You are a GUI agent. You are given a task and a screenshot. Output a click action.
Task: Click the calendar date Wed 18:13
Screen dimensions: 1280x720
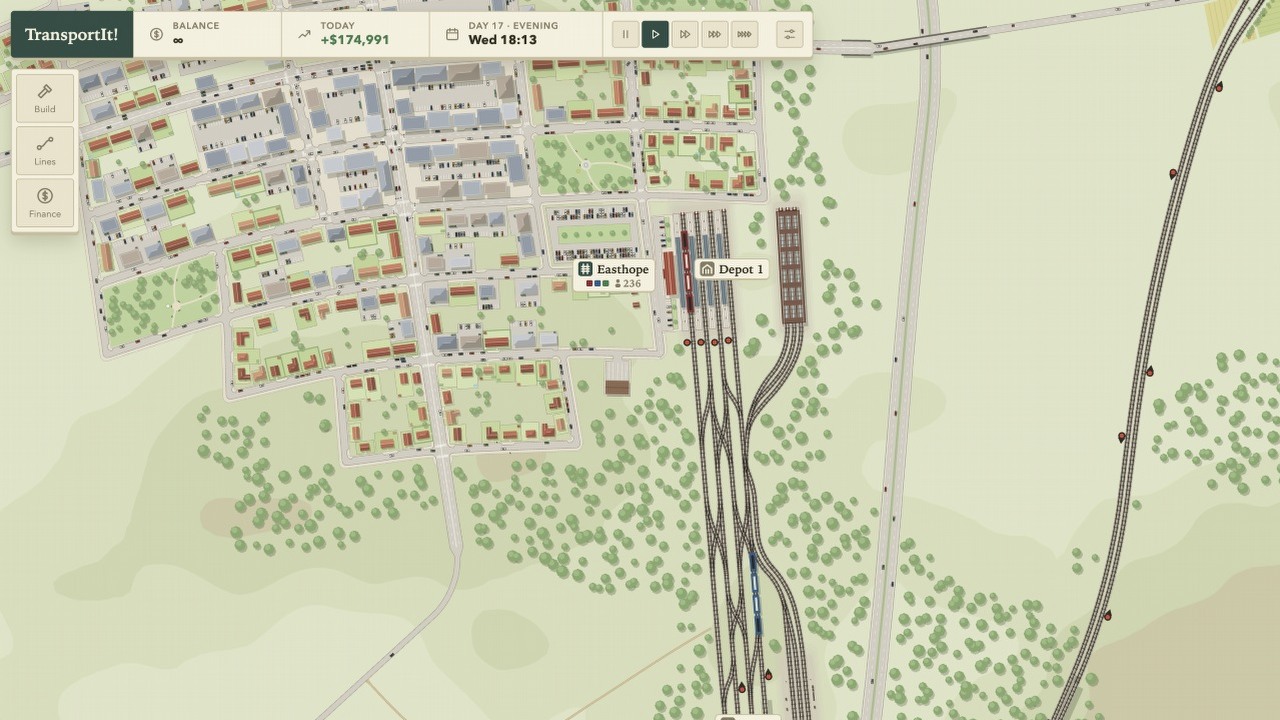(503, 40)
